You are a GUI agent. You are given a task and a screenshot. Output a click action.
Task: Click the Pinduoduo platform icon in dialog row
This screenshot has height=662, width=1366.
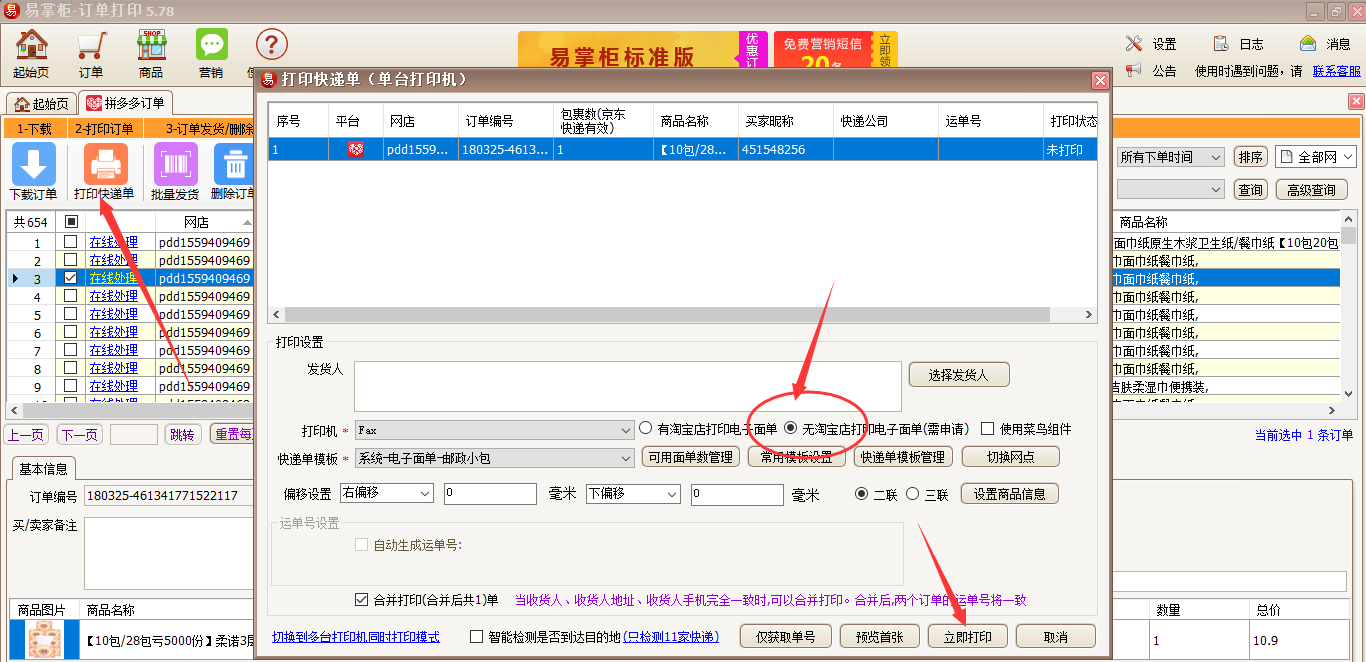click(356, 149)
